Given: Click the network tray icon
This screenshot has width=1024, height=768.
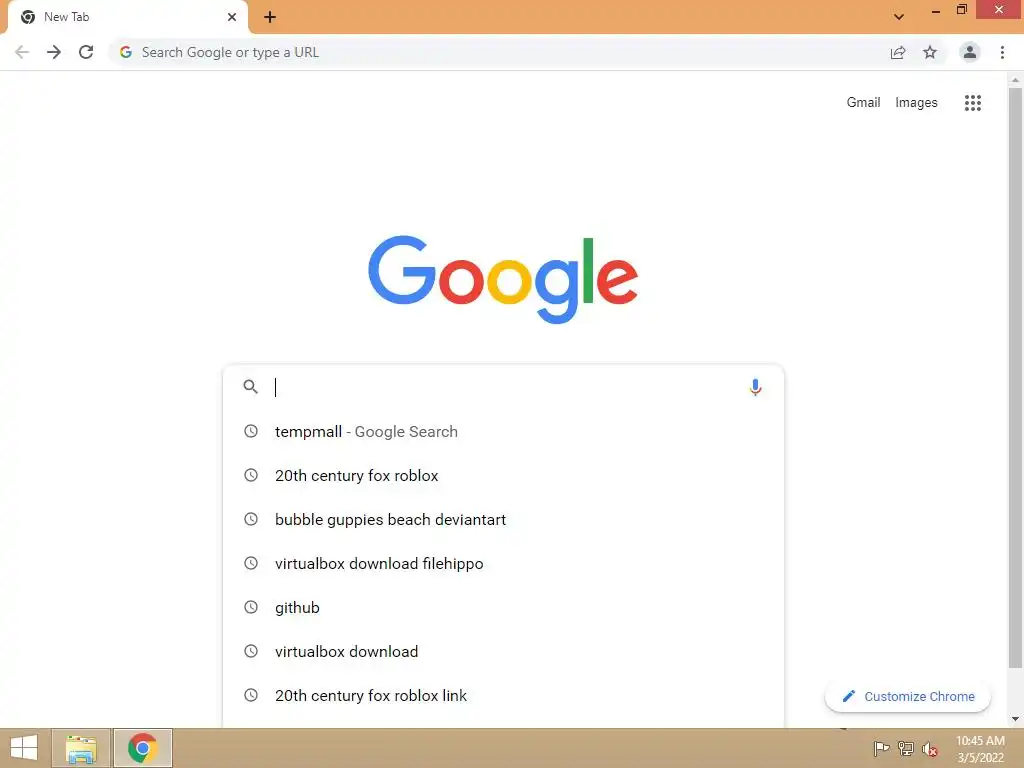Looking at the screenshot, I should [x=905, y=748].
